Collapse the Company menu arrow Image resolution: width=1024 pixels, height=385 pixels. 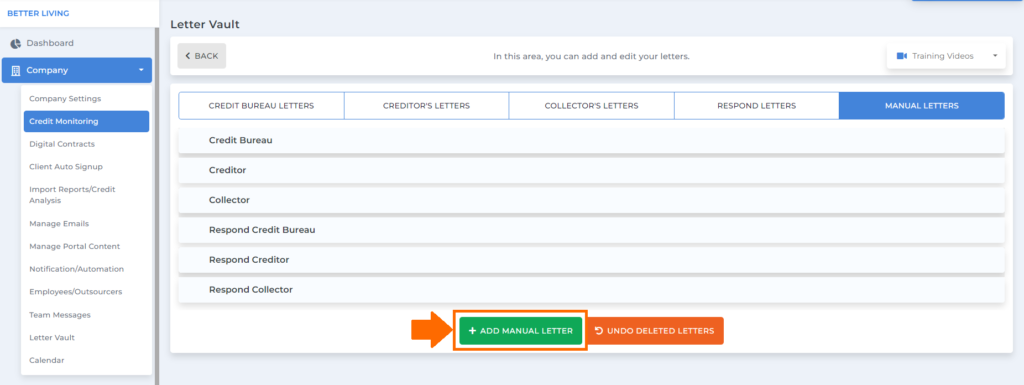(141, 70)
